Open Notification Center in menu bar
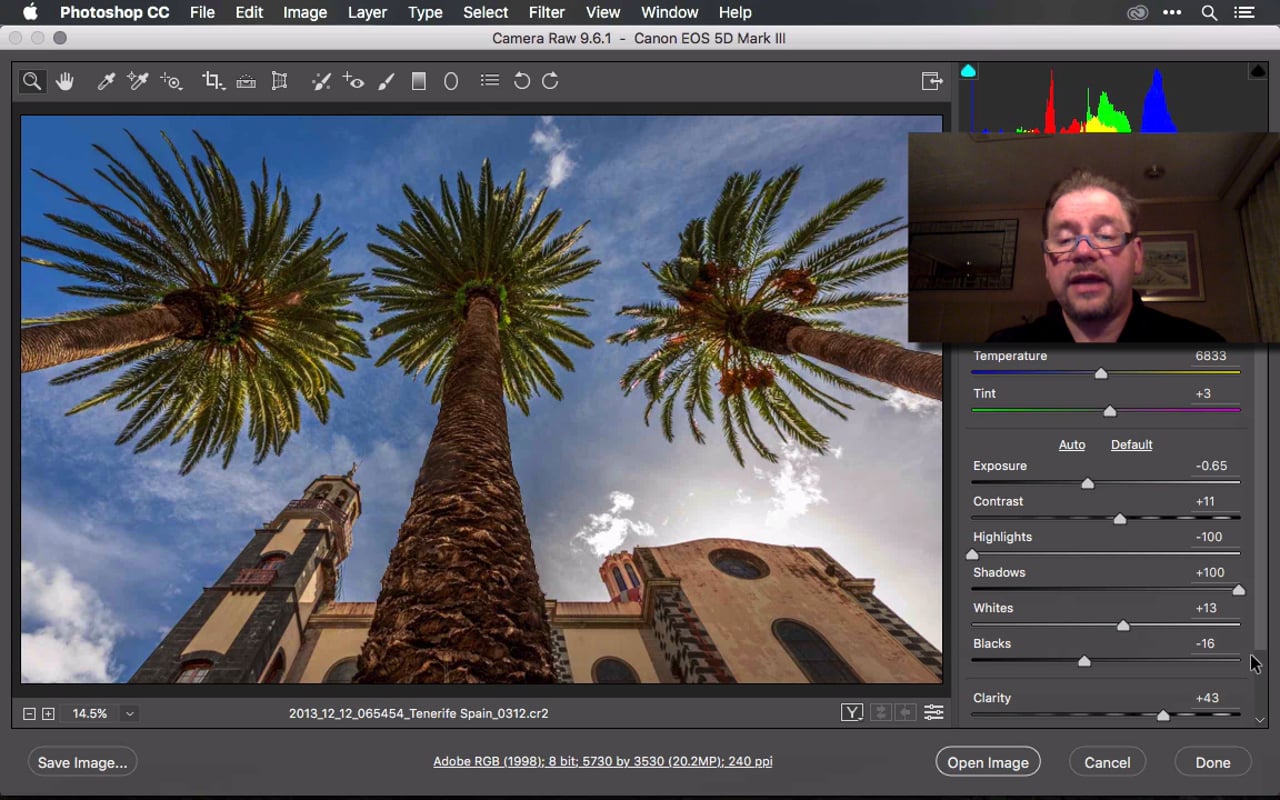 click(x=1244, y=12)
